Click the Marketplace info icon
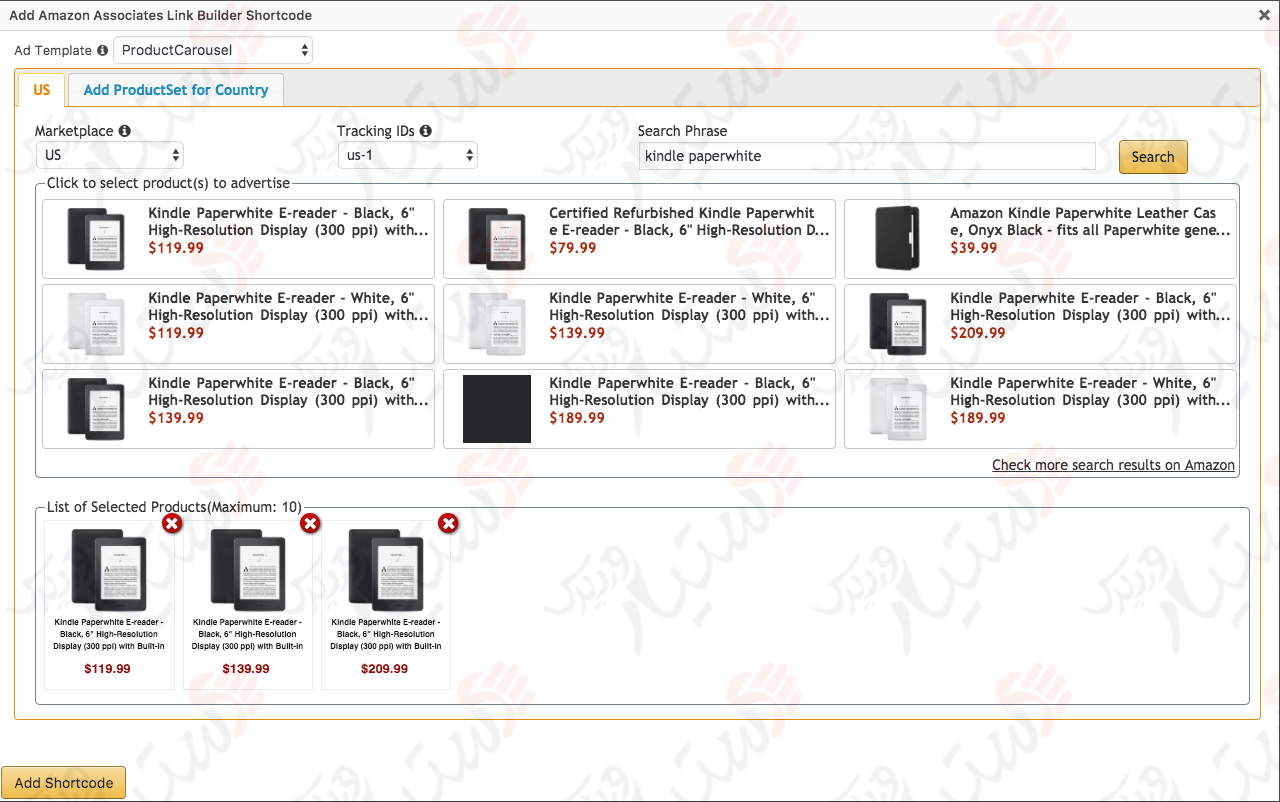 click(x=125, y=131)
